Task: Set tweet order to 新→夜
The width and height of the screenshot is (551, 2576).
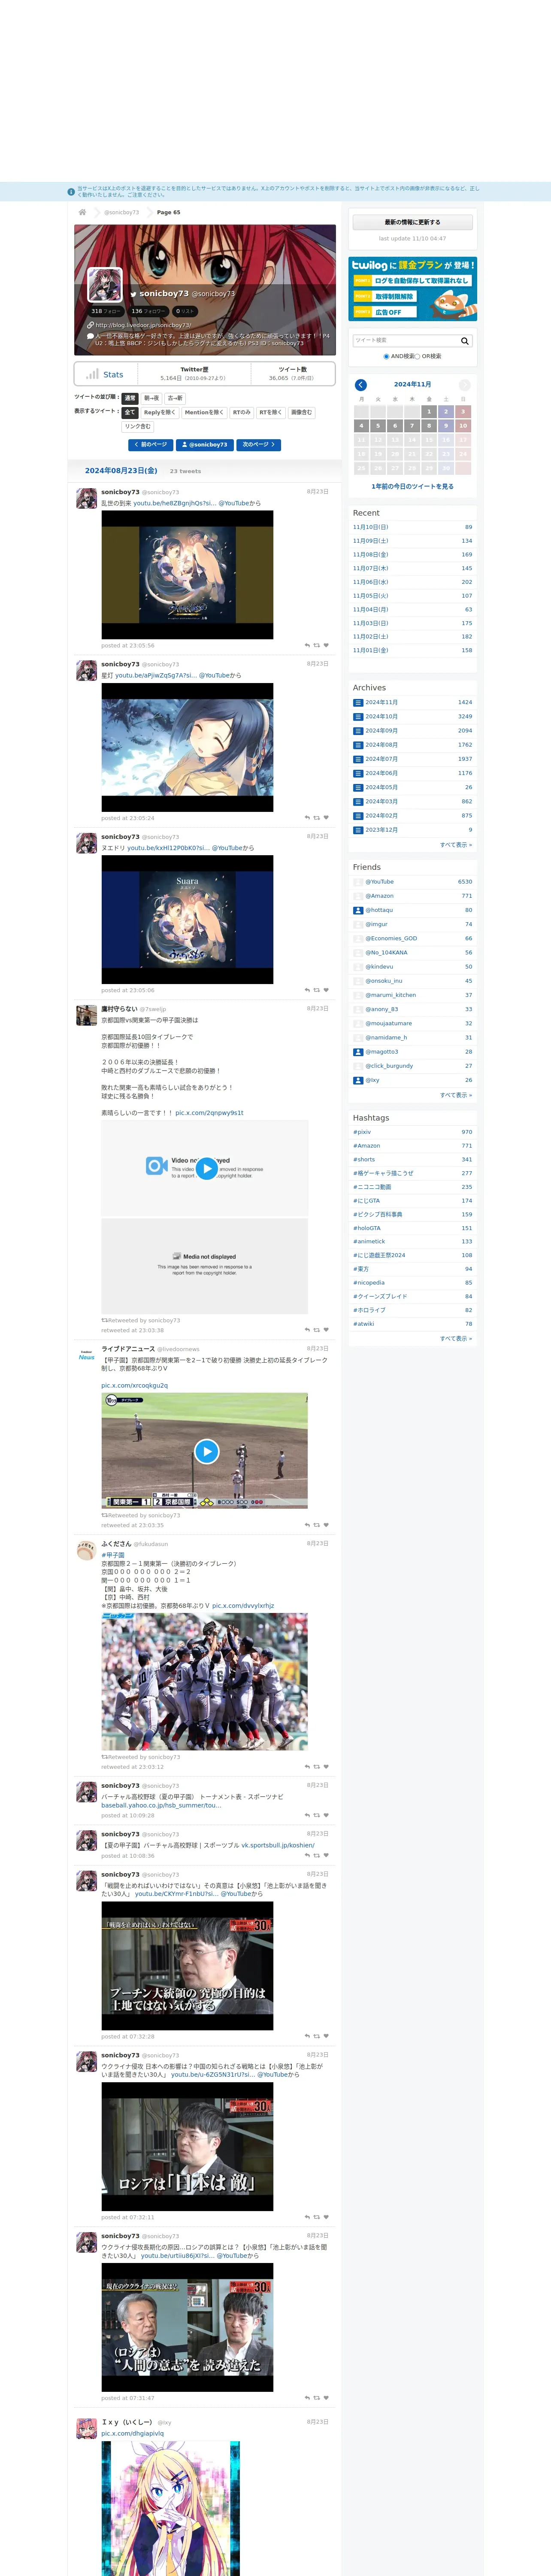Action: [x=152, y=398]
